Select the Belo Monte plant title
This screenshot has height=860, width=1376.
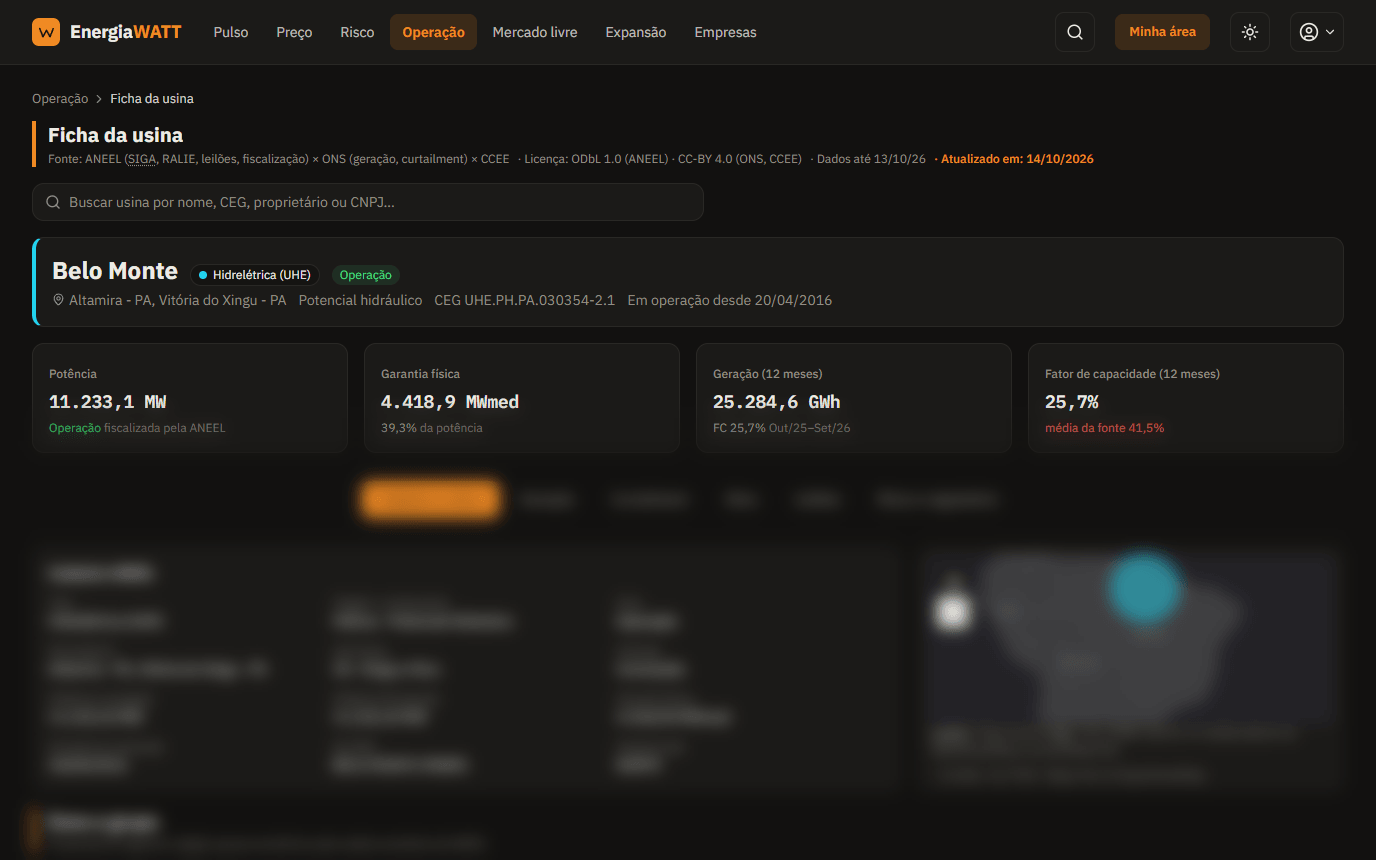pyautogui.click(x=115, y=271)
